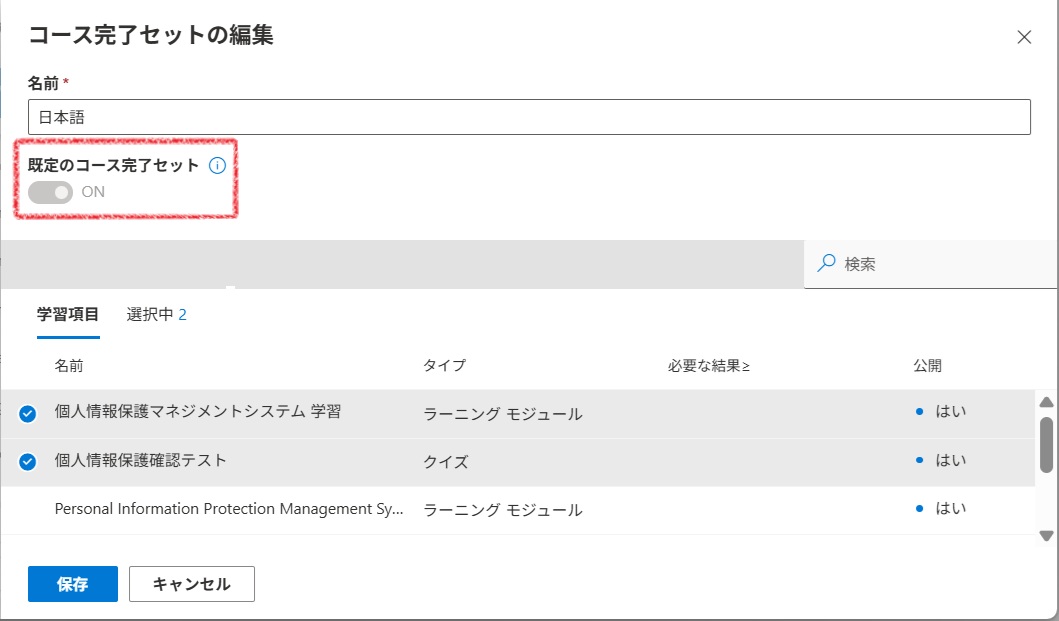Click the 名前 text field containing 日本語
Screen dimensions: 1059x621
529,117
